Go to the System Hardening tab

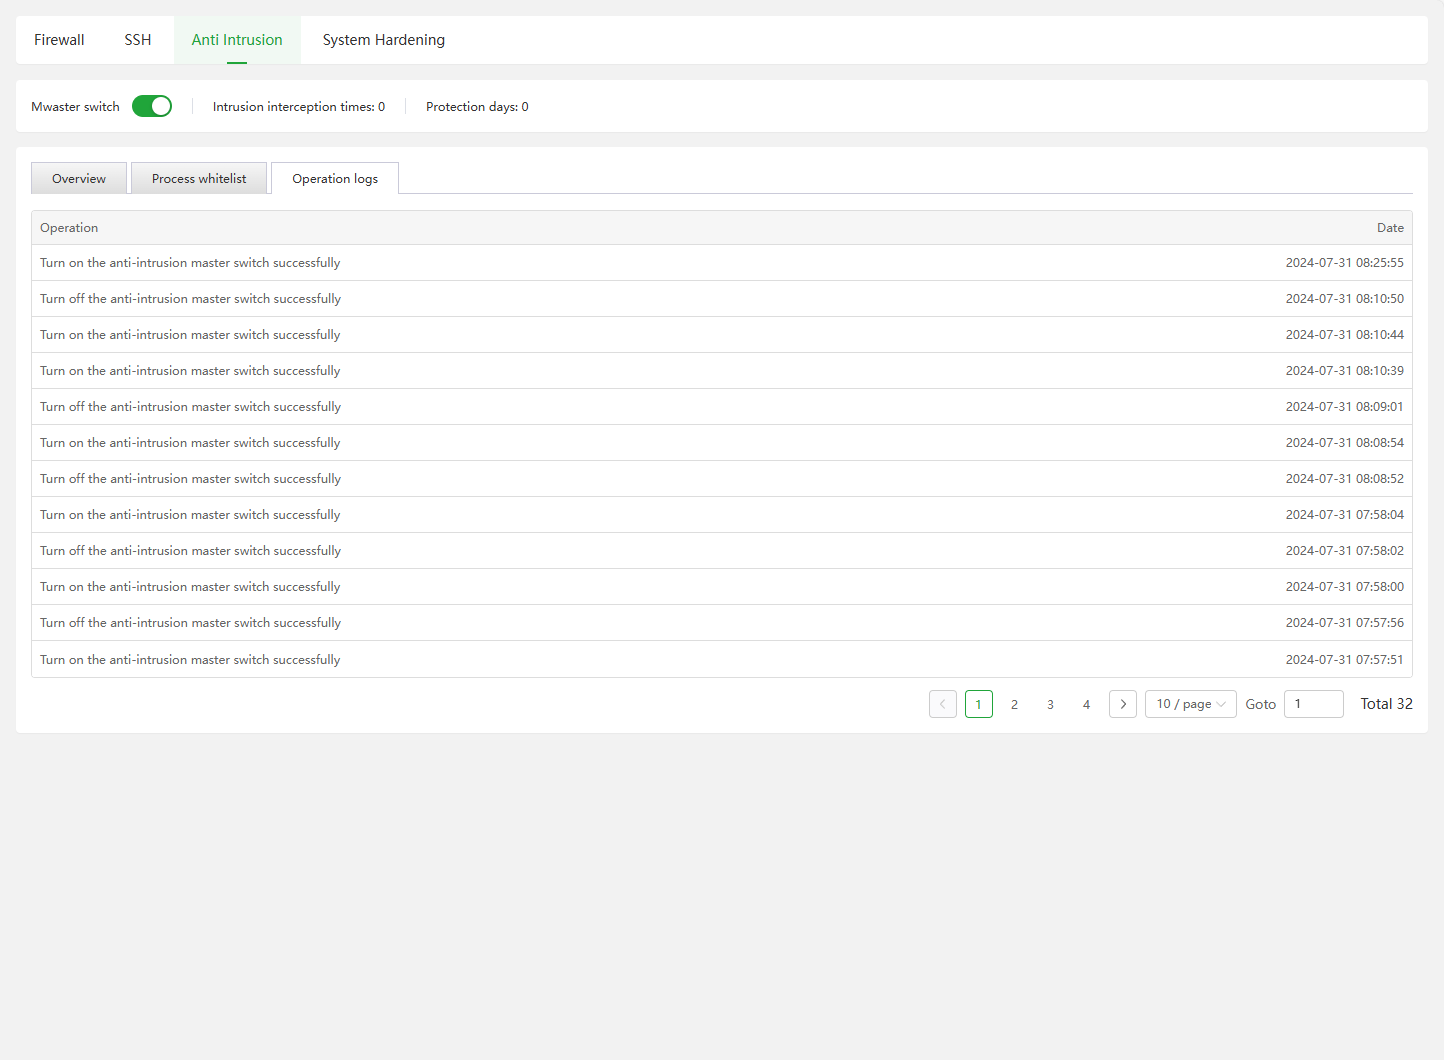pyautogui.click(x=383, y=40)
